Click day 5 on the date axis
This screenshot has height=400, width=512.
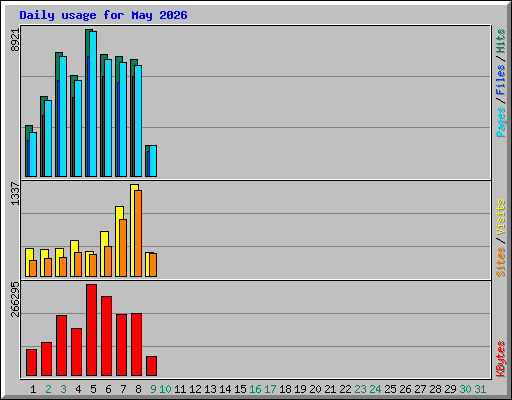[x=93, y=389]
